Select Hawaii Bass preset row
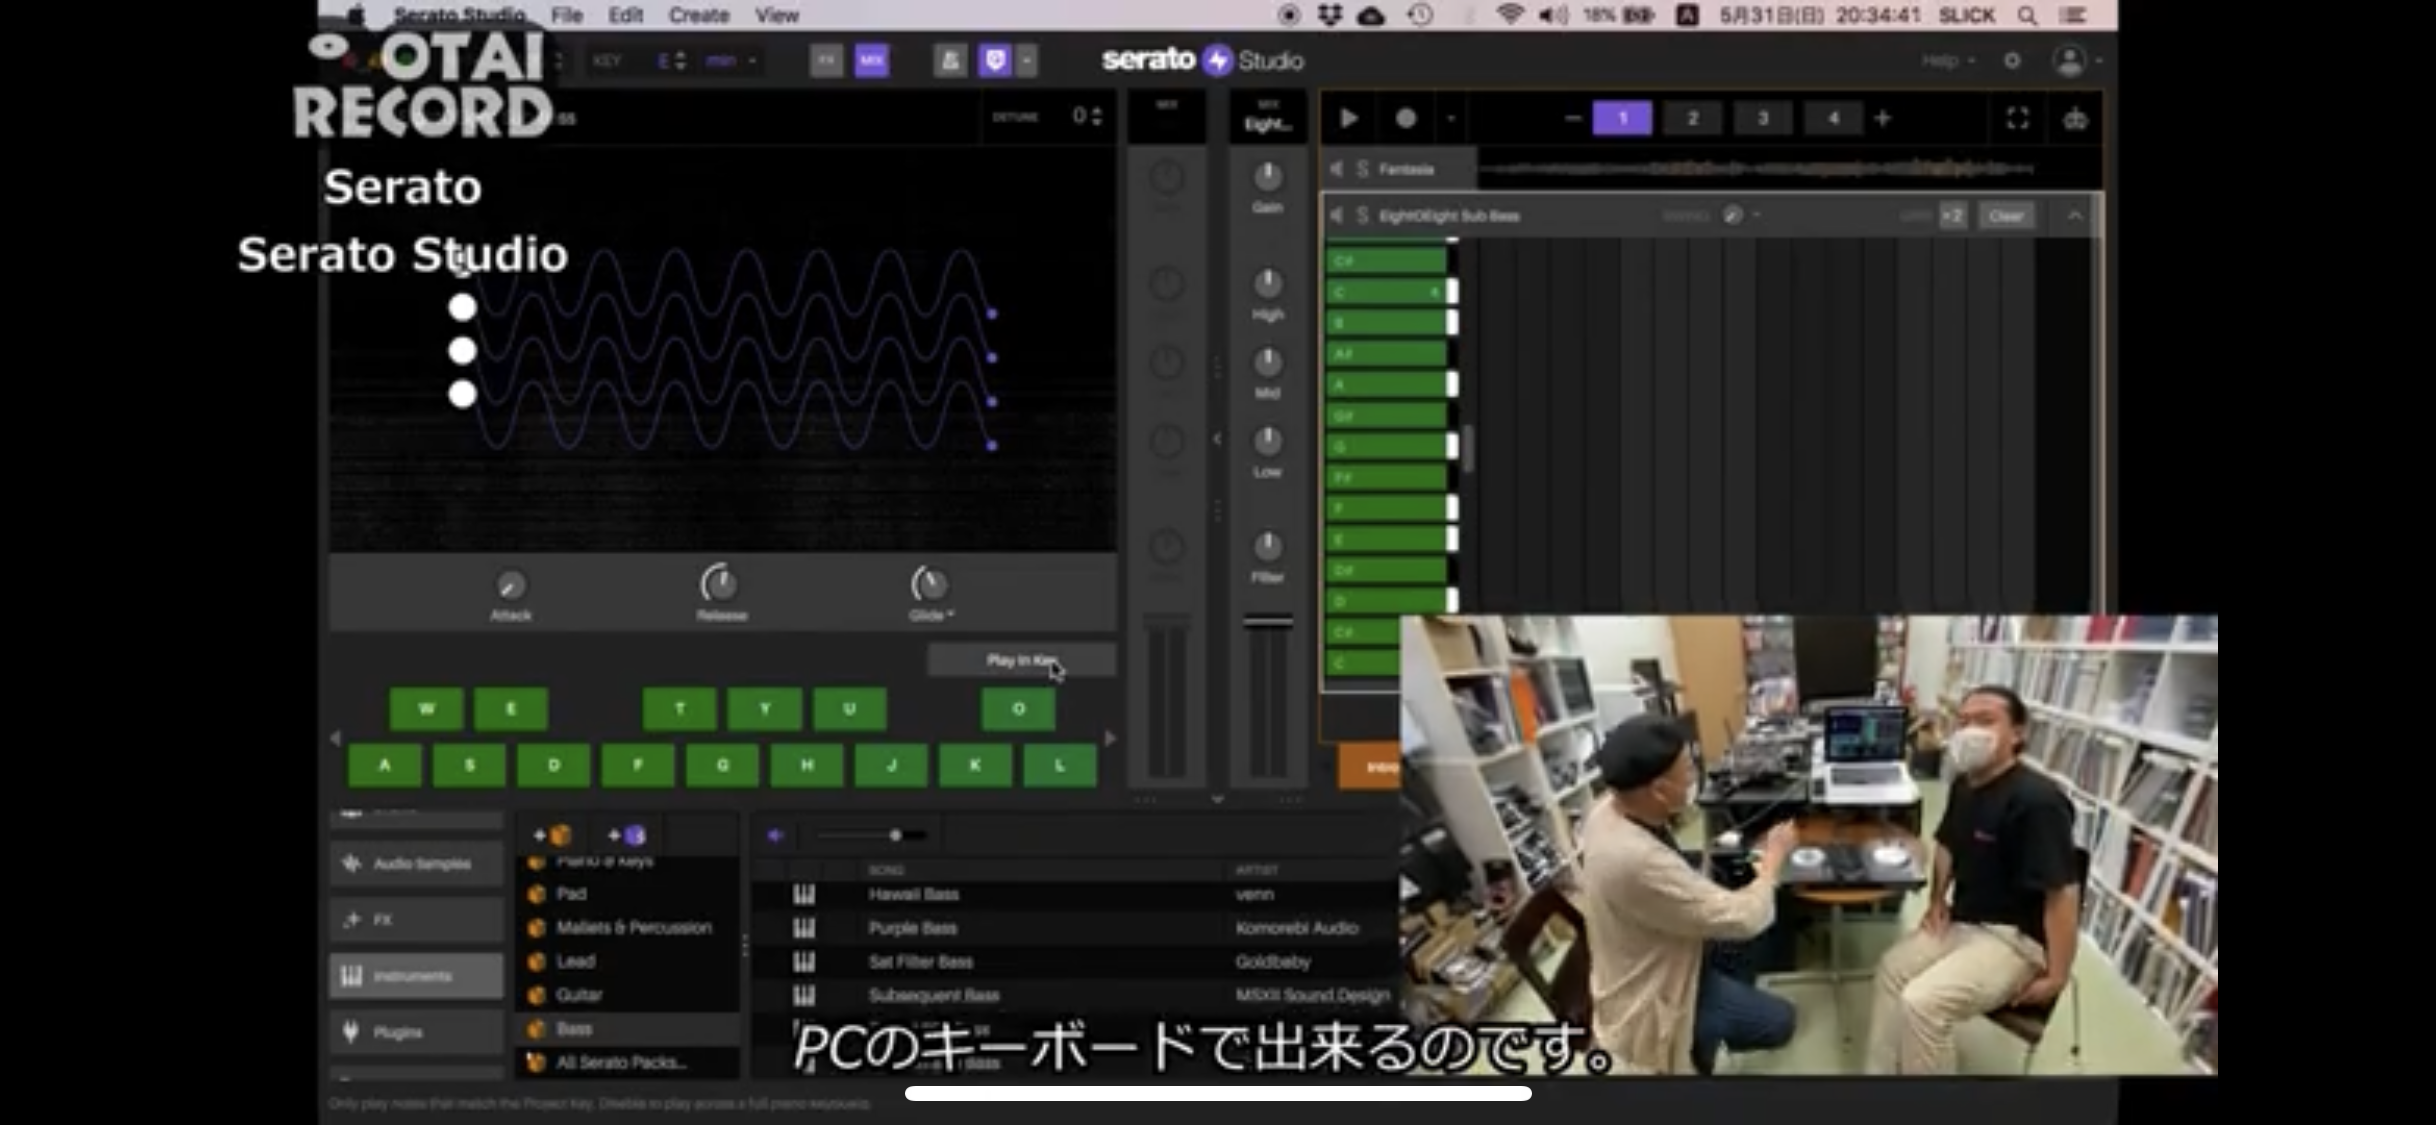Image resolution: width=2436 pixels, height=1125 pixels. point(1075,894)
